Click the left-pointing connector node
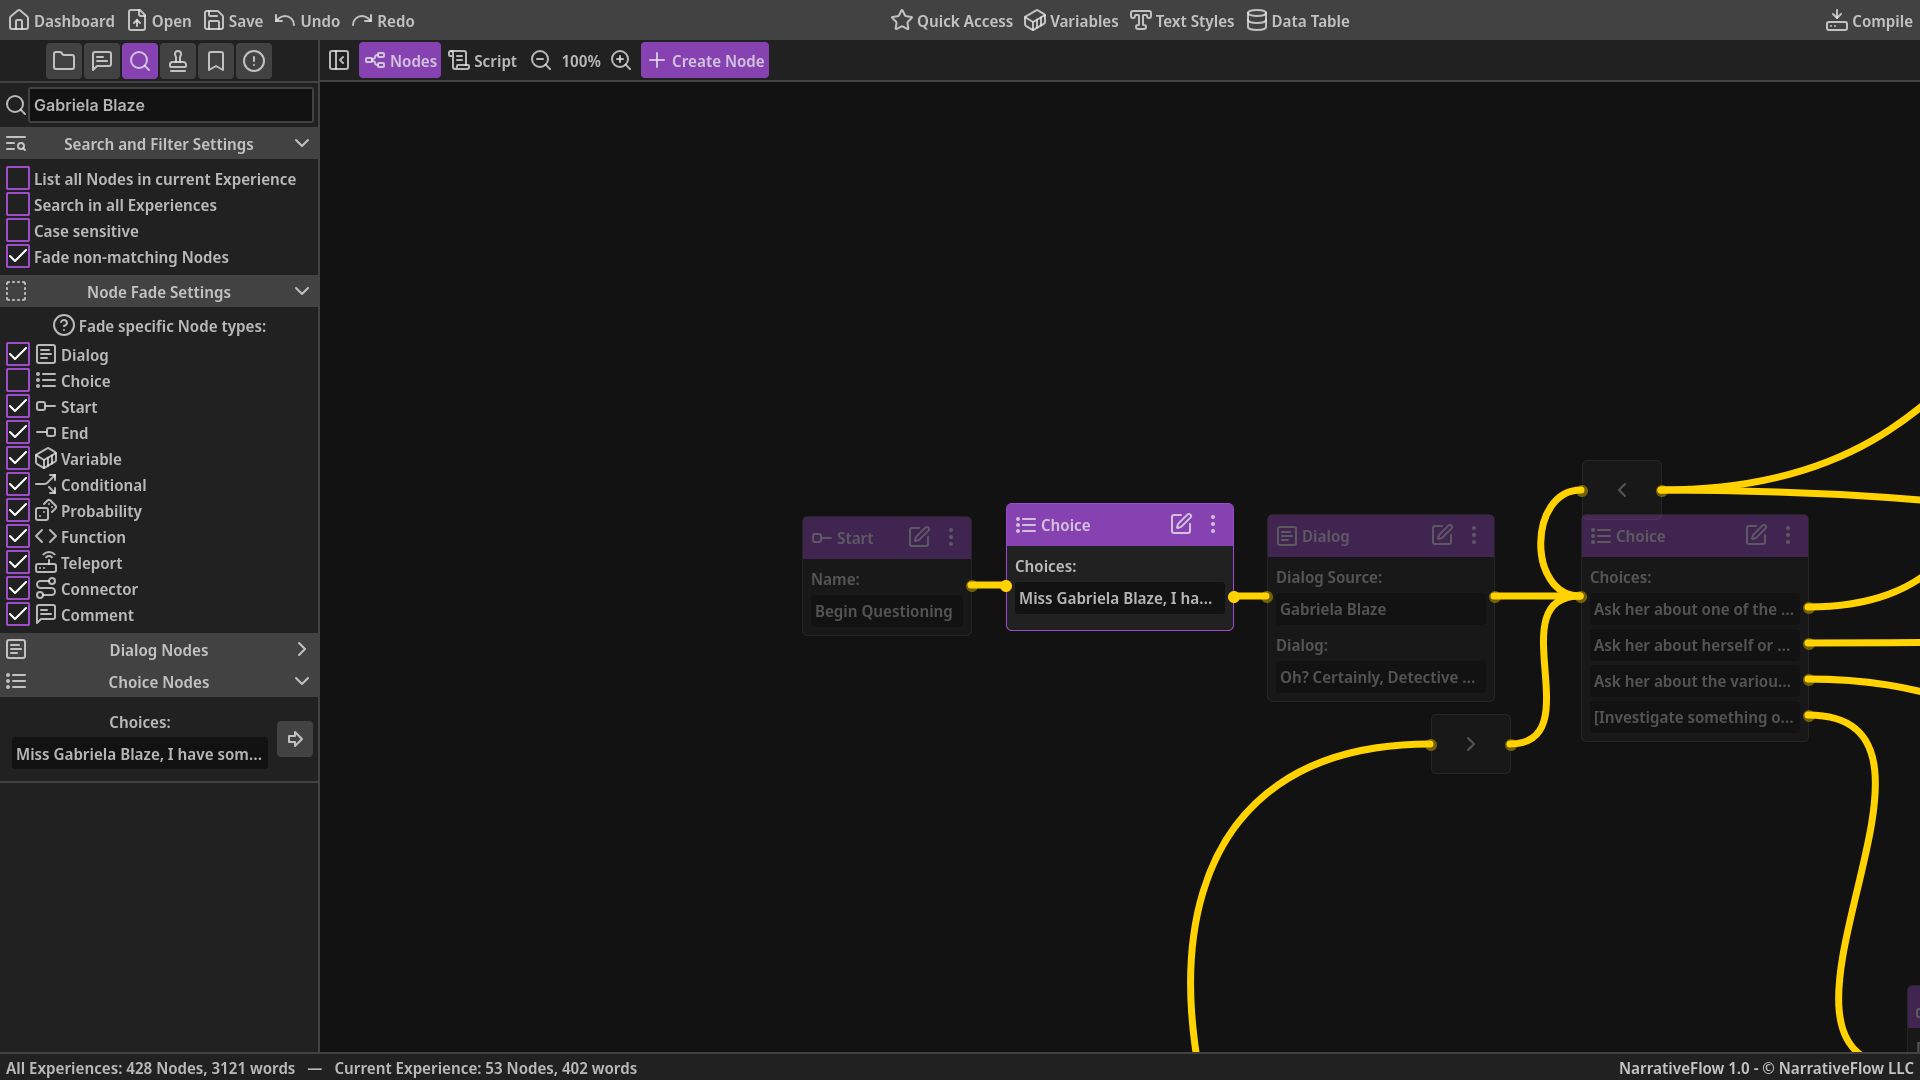Image resolution: width=1920 pixels, height=1080 pixels. click(1622, 490)
